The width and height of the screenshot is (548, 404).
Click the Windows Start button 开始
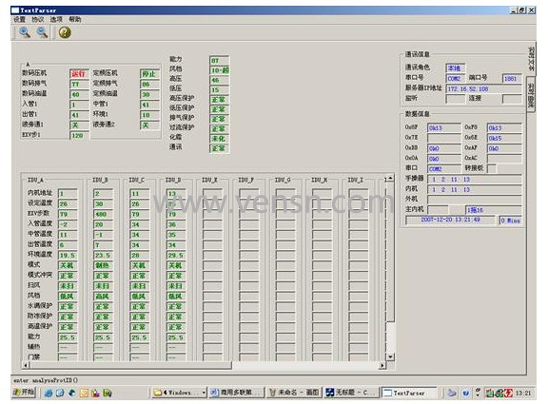[24, 392]
